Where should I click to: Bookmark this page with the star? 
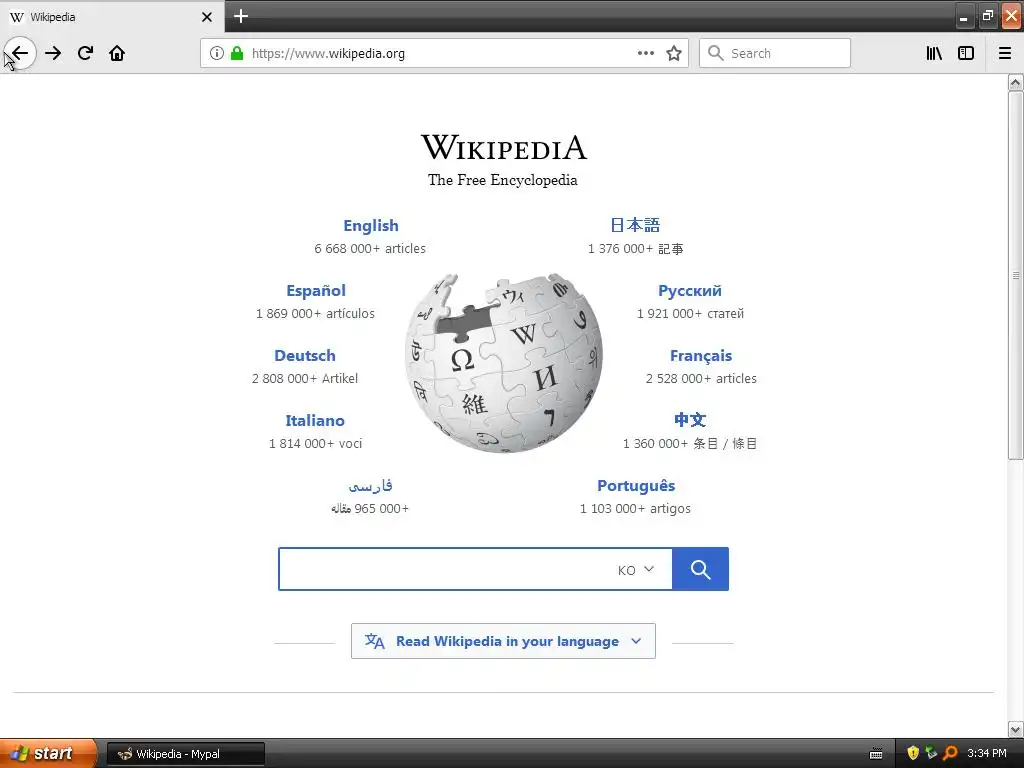point(674,53)
